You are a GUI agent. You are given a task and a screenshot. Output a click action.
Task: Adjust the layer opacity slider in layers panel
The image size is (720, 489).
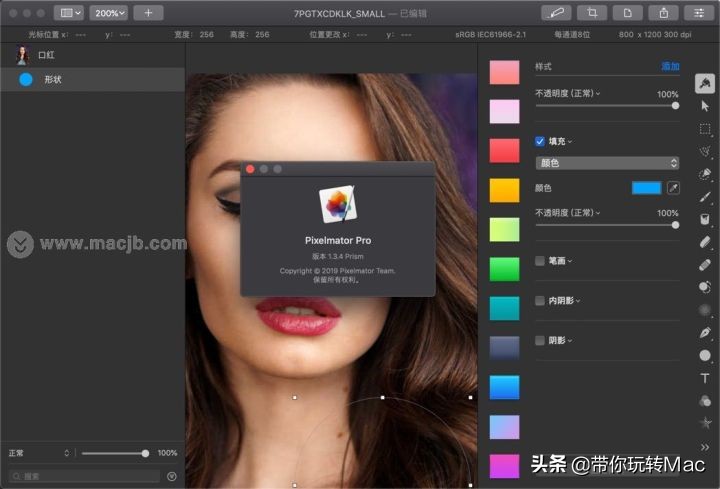coord(145,453)
